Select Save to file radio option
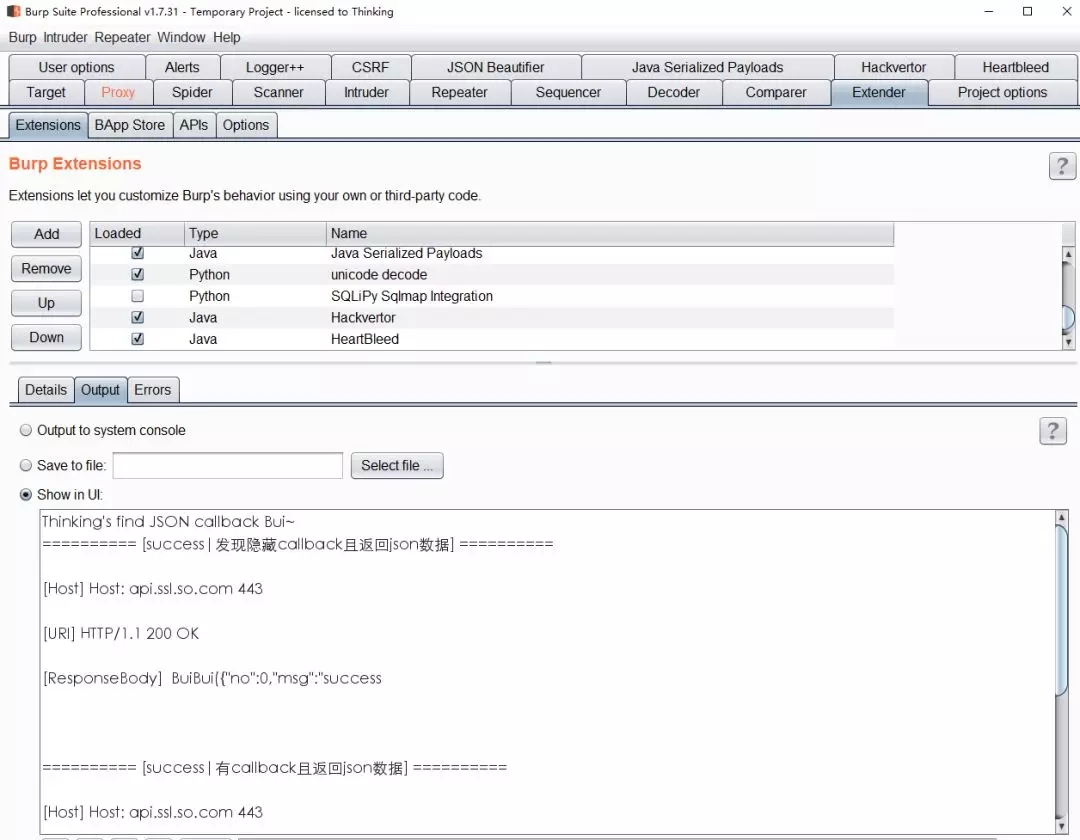This screenshot has width=1080, height=840. [25, 465]
